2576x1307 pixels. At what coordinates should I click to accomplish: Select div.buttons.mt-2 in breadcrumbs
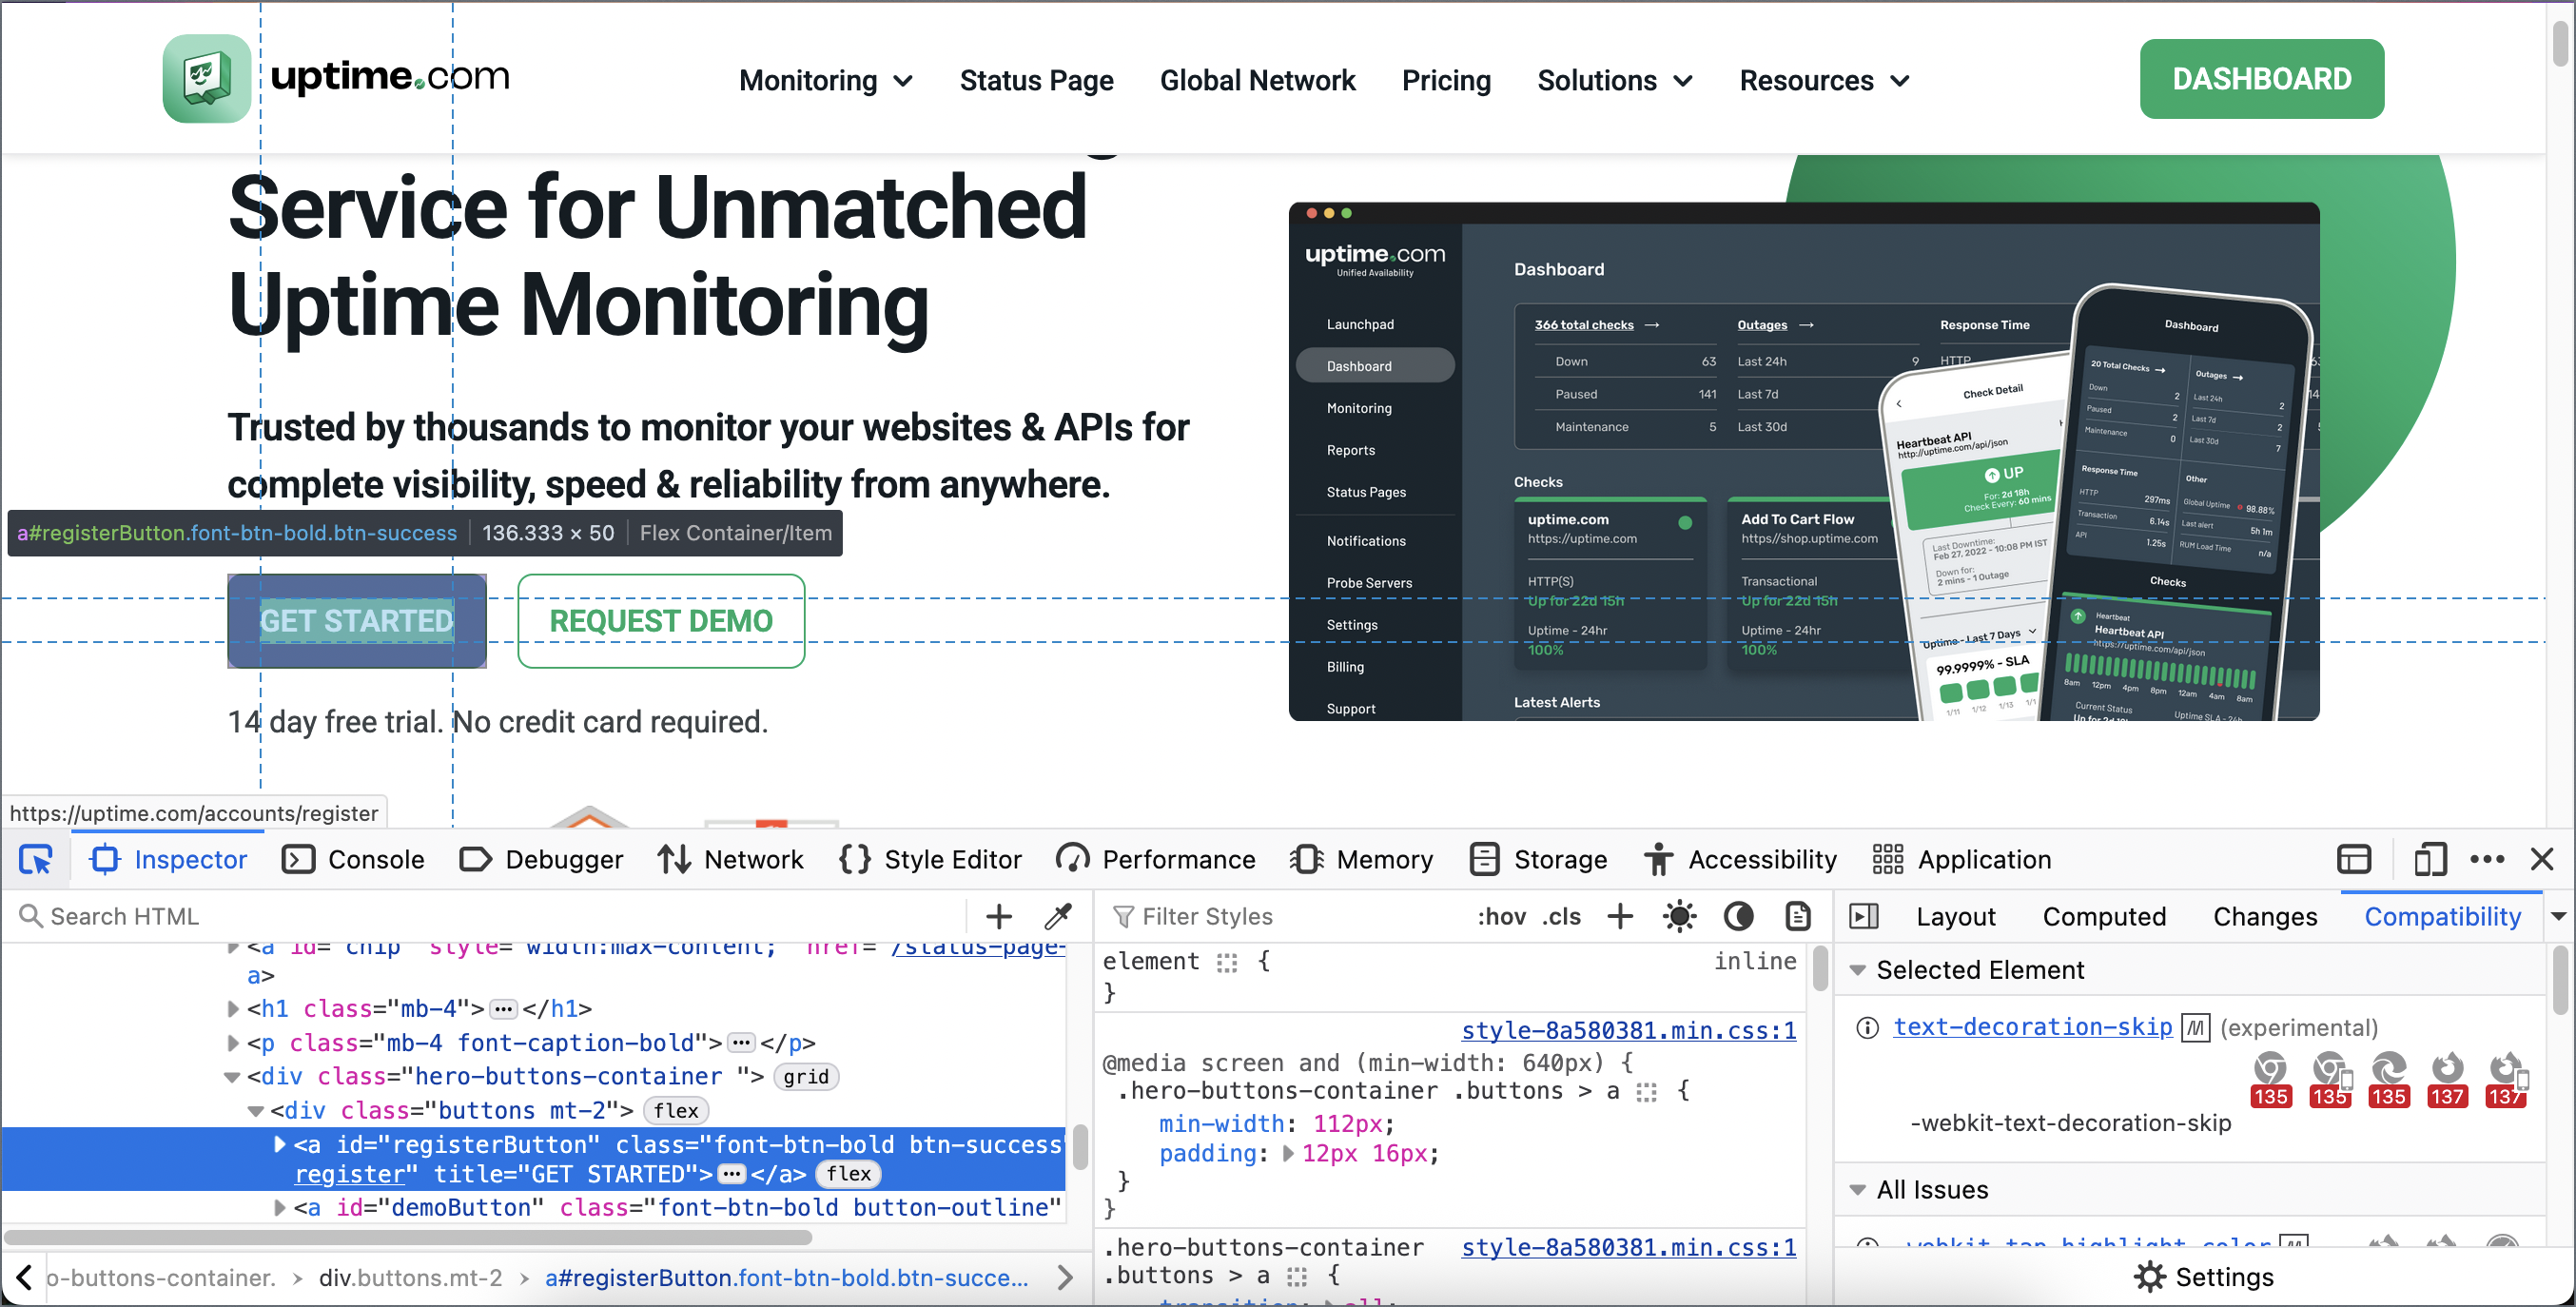tap(410, 1278)
